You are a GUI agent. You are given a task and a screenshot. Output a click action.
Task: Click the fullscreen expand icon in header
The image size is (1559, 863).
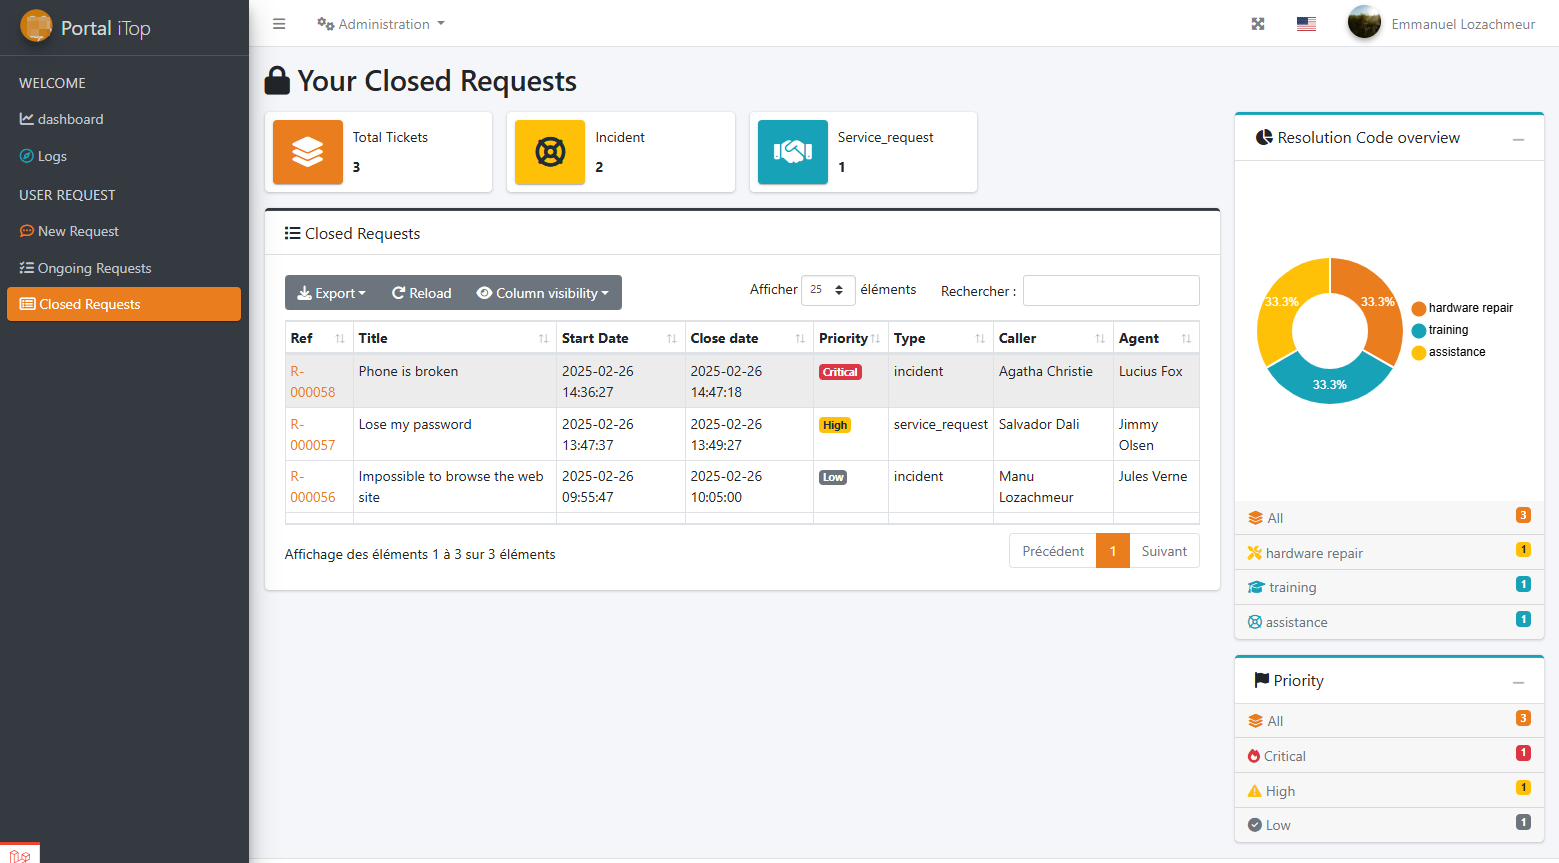1258,24
